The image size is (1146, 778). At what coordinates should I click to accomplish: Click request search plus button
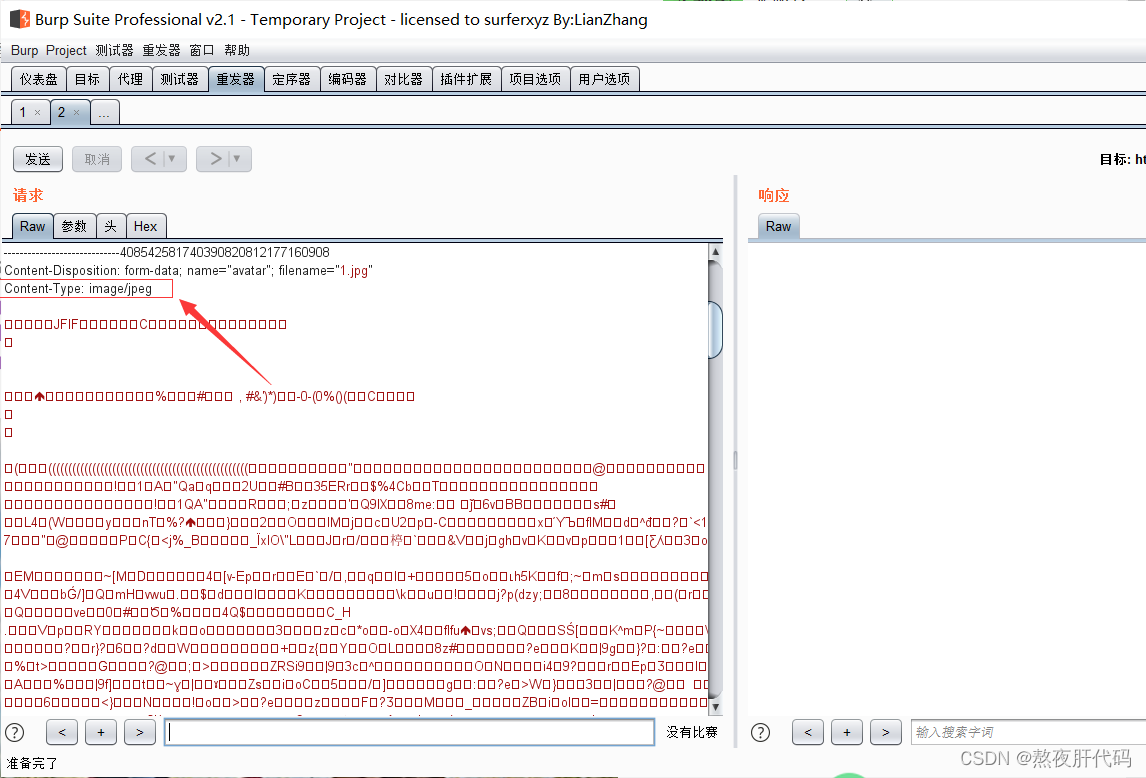101,732
